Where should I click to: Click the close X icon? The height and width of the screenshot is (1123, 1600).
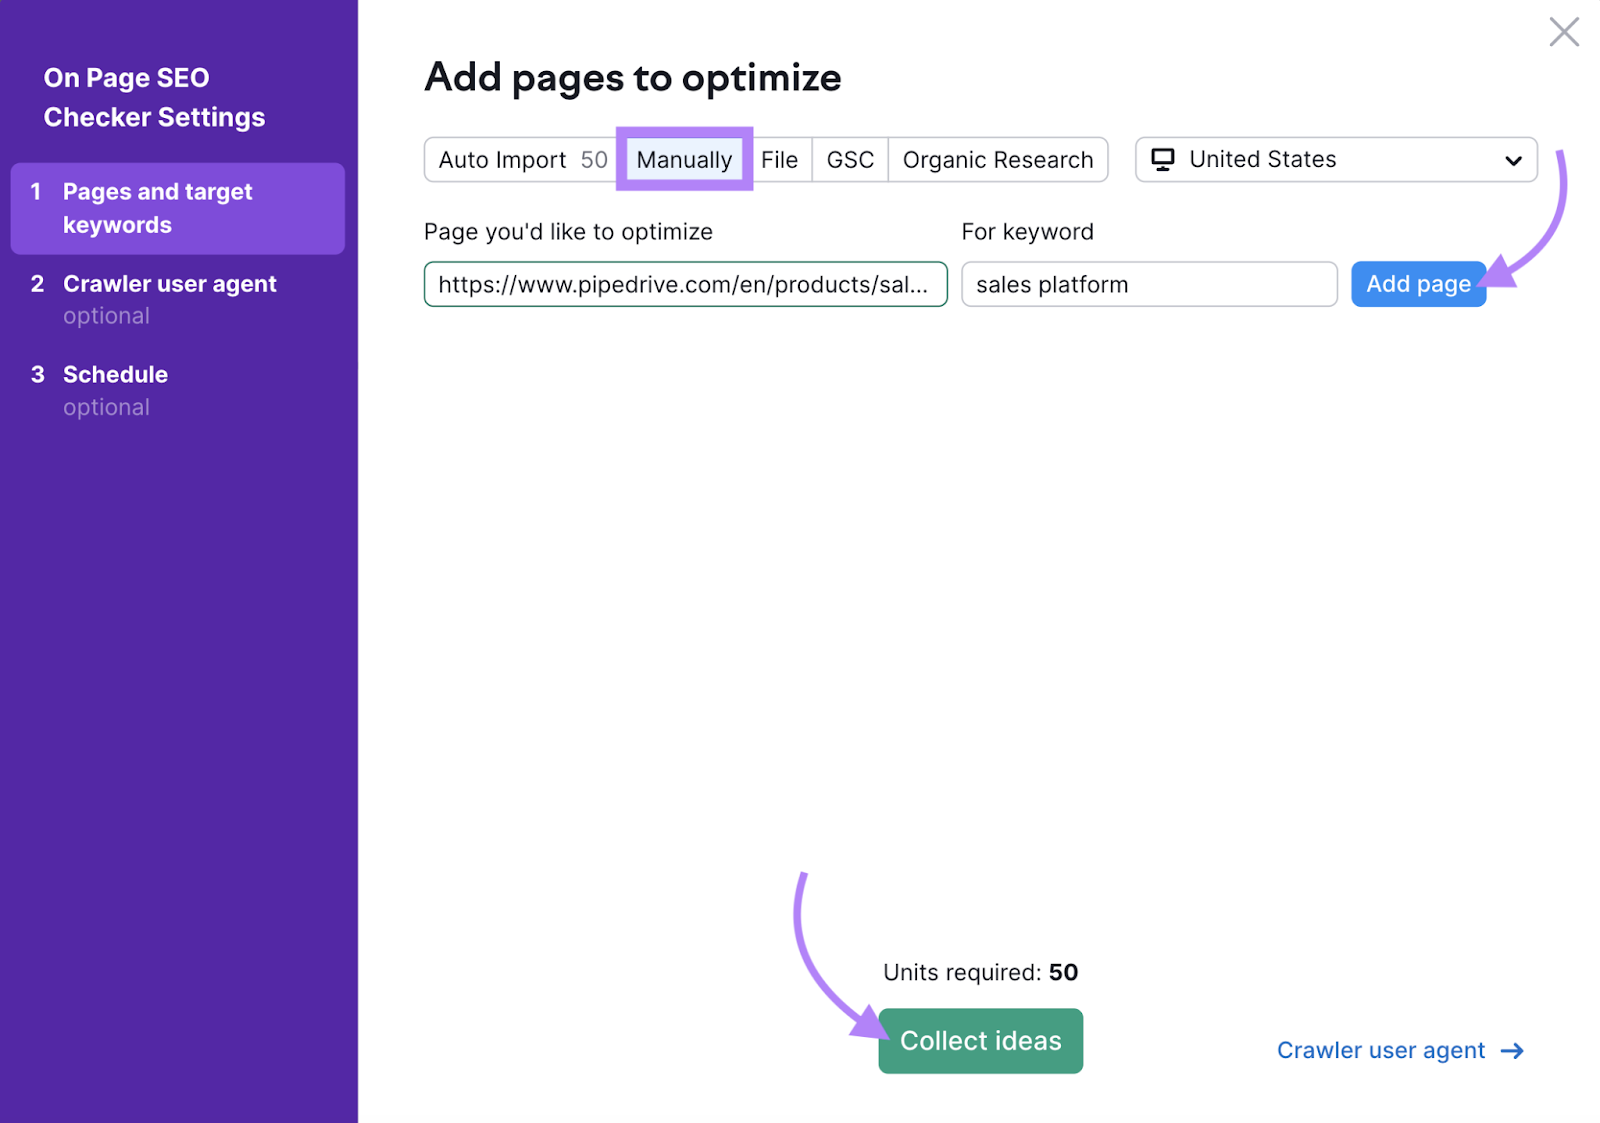[x=1564, y=32]
